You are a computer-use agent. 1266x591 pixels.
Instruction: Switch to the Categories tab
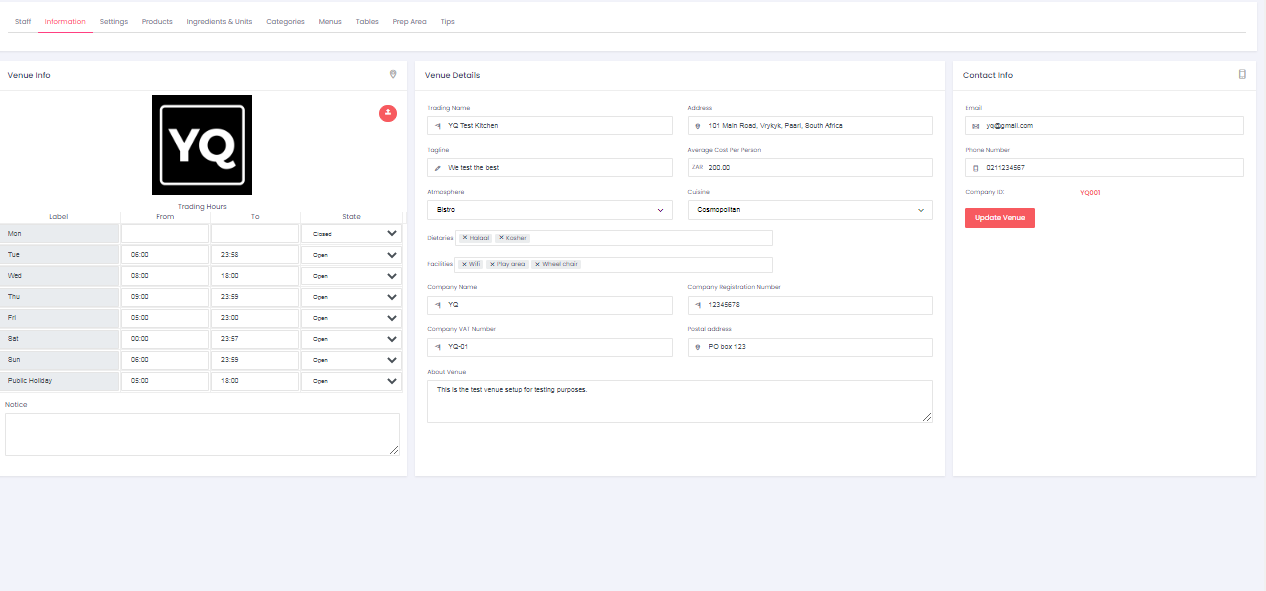tap(285, 21)
